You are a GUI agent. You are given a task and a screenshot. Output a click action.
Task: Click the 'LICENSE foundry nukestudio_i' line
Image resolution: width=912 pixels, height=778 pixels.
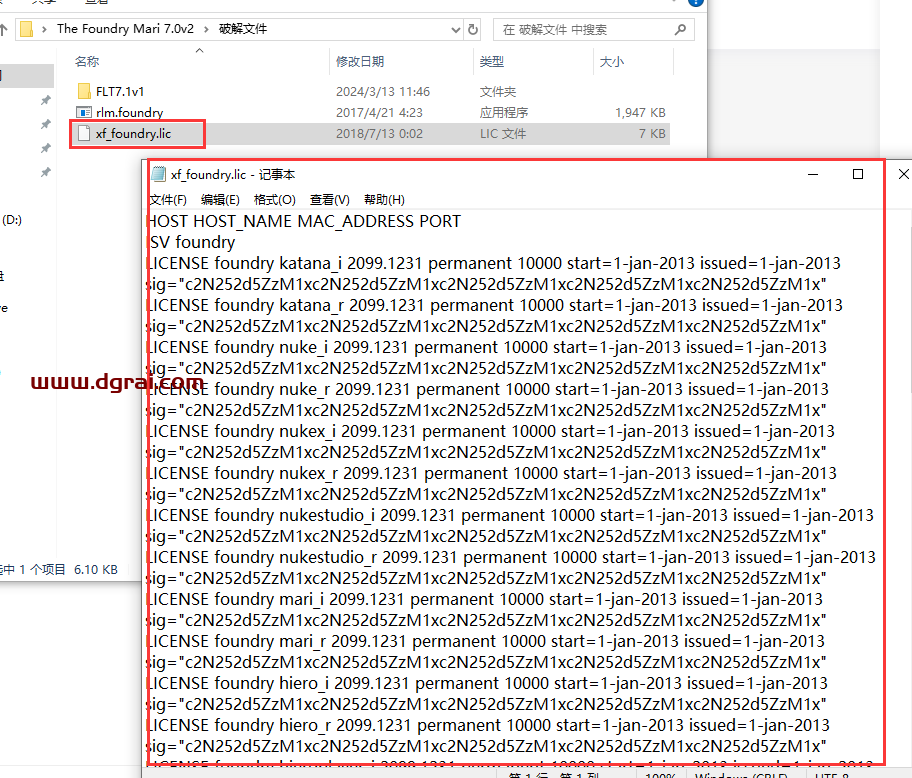click(511, 515)
